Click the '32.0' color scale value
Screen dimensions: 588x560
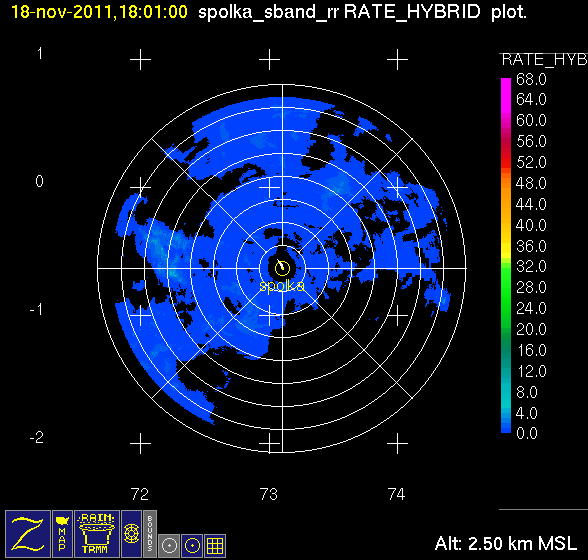click(531, 267)
